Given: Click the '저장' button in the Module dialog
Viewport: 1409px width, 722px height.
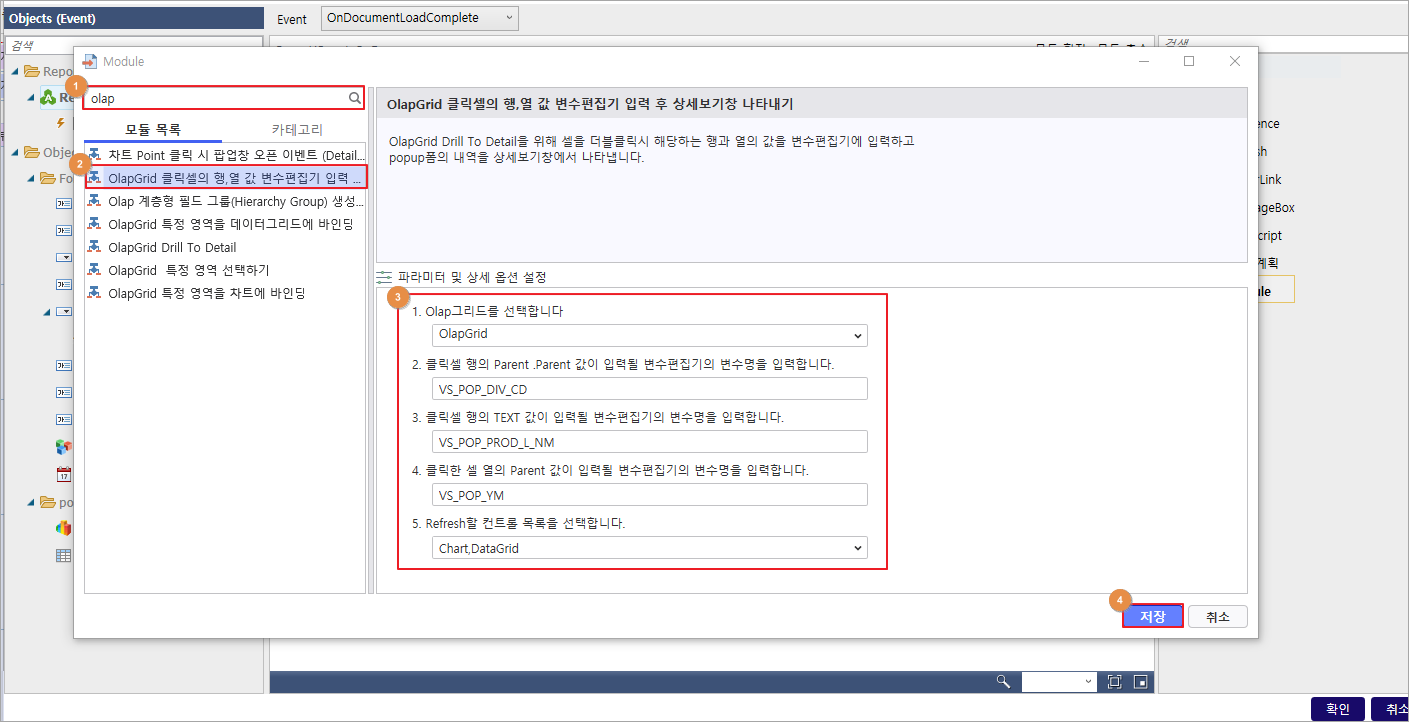Looking at the screenshot, I should 1153,617.
